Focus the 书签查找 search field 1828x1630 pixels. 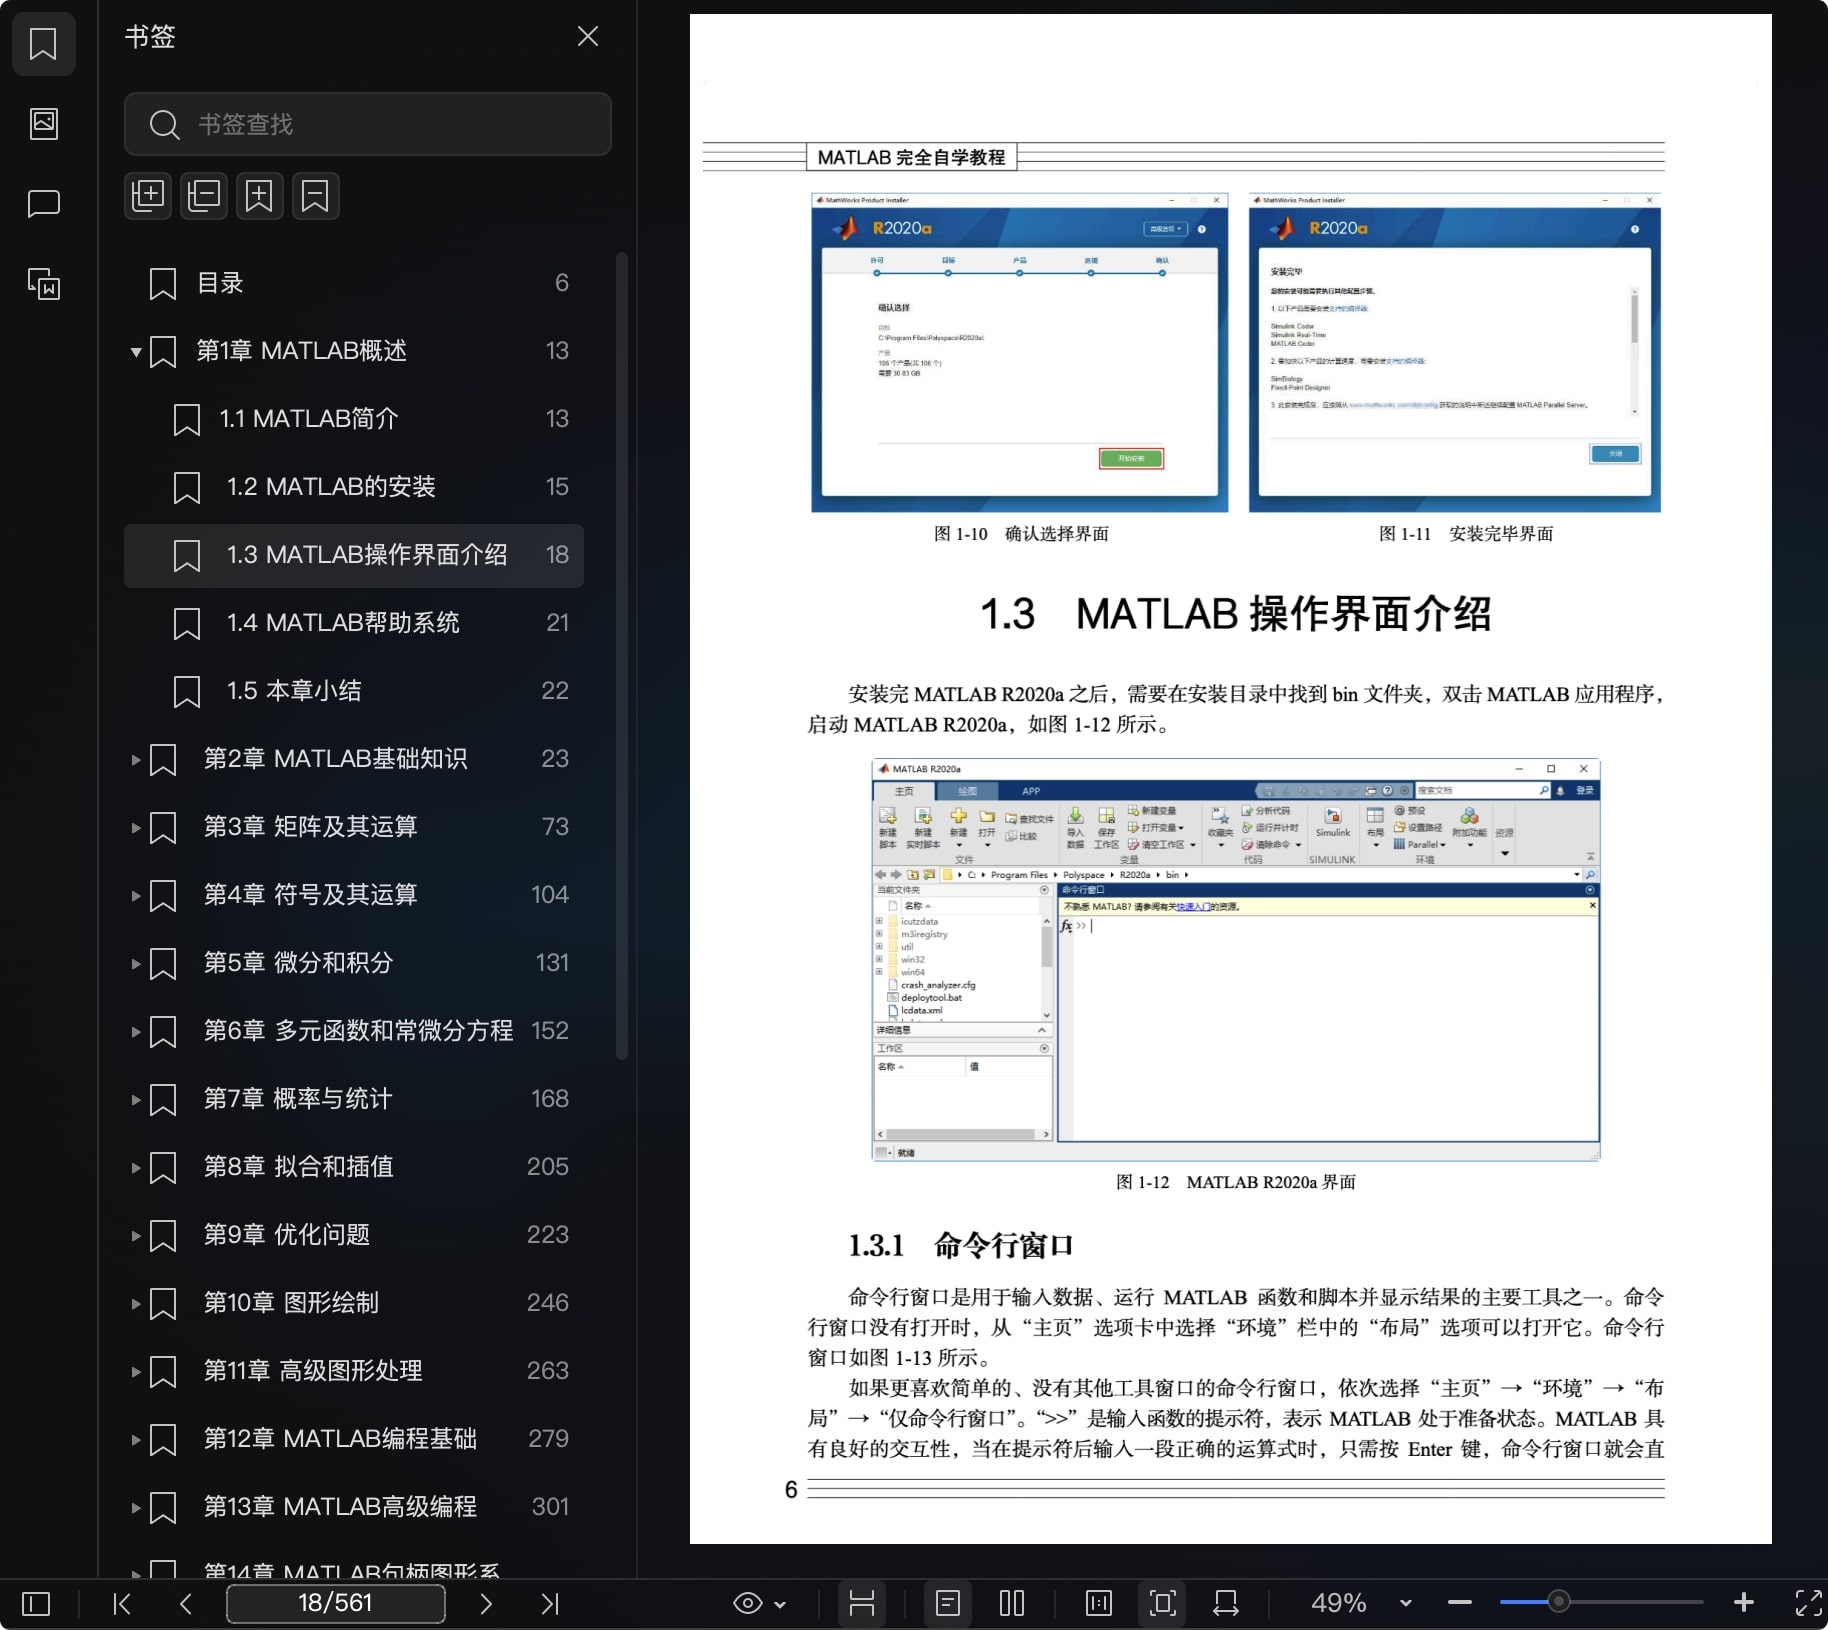[x=368, y=124]
